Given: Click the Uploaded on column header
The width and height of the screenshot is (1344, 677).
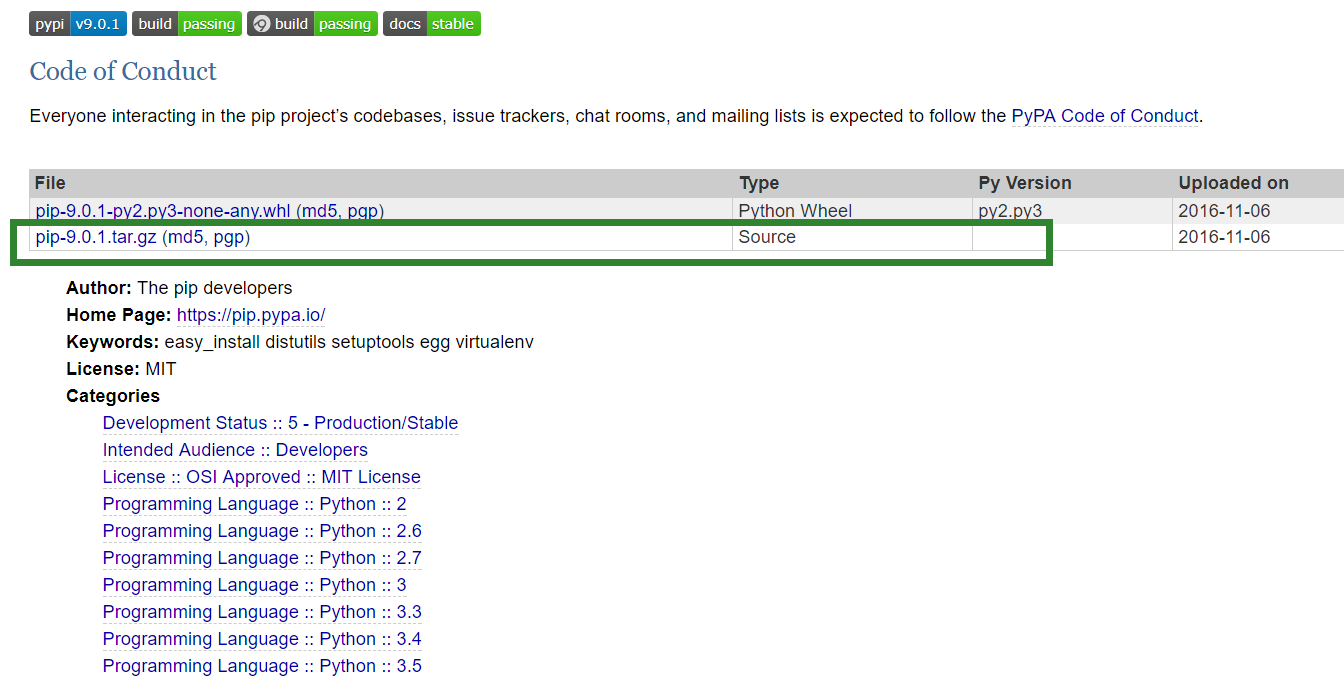Looking at the screenshot, I should (x=1233, y=183).
